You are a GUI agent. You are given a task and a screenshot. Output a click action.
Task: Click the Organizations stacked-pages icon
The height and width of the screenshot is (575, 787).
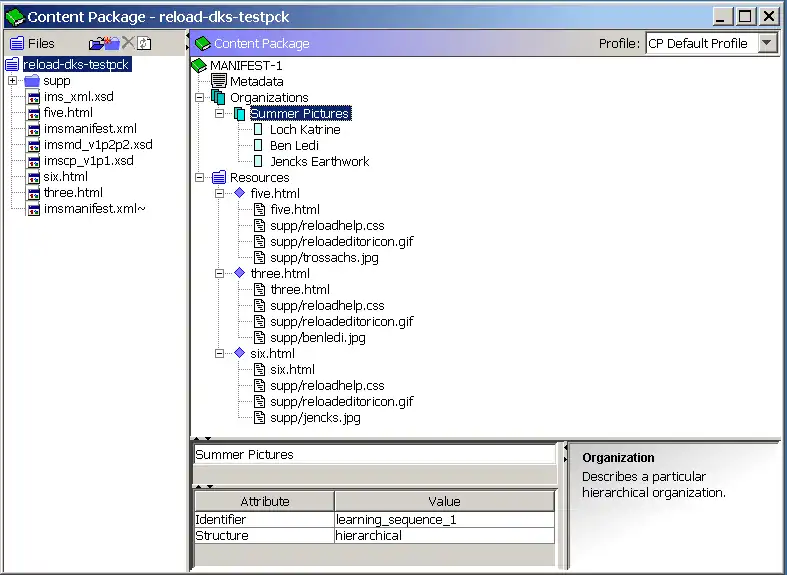coord(219,97)
